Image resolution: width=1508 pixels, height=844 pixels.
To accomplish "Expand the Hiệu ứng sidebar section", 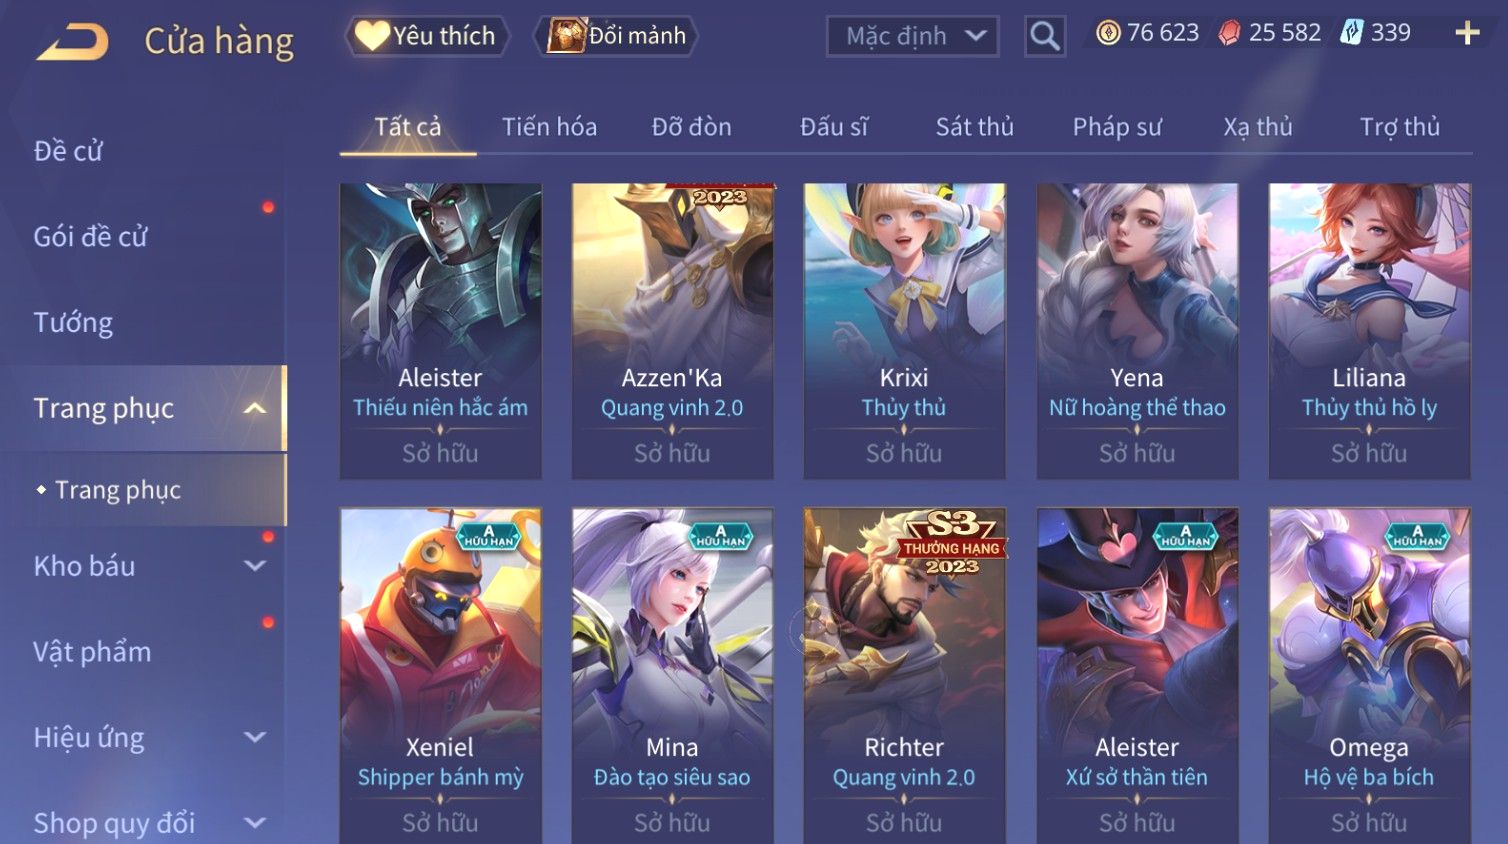I will (x=255, y=738).
